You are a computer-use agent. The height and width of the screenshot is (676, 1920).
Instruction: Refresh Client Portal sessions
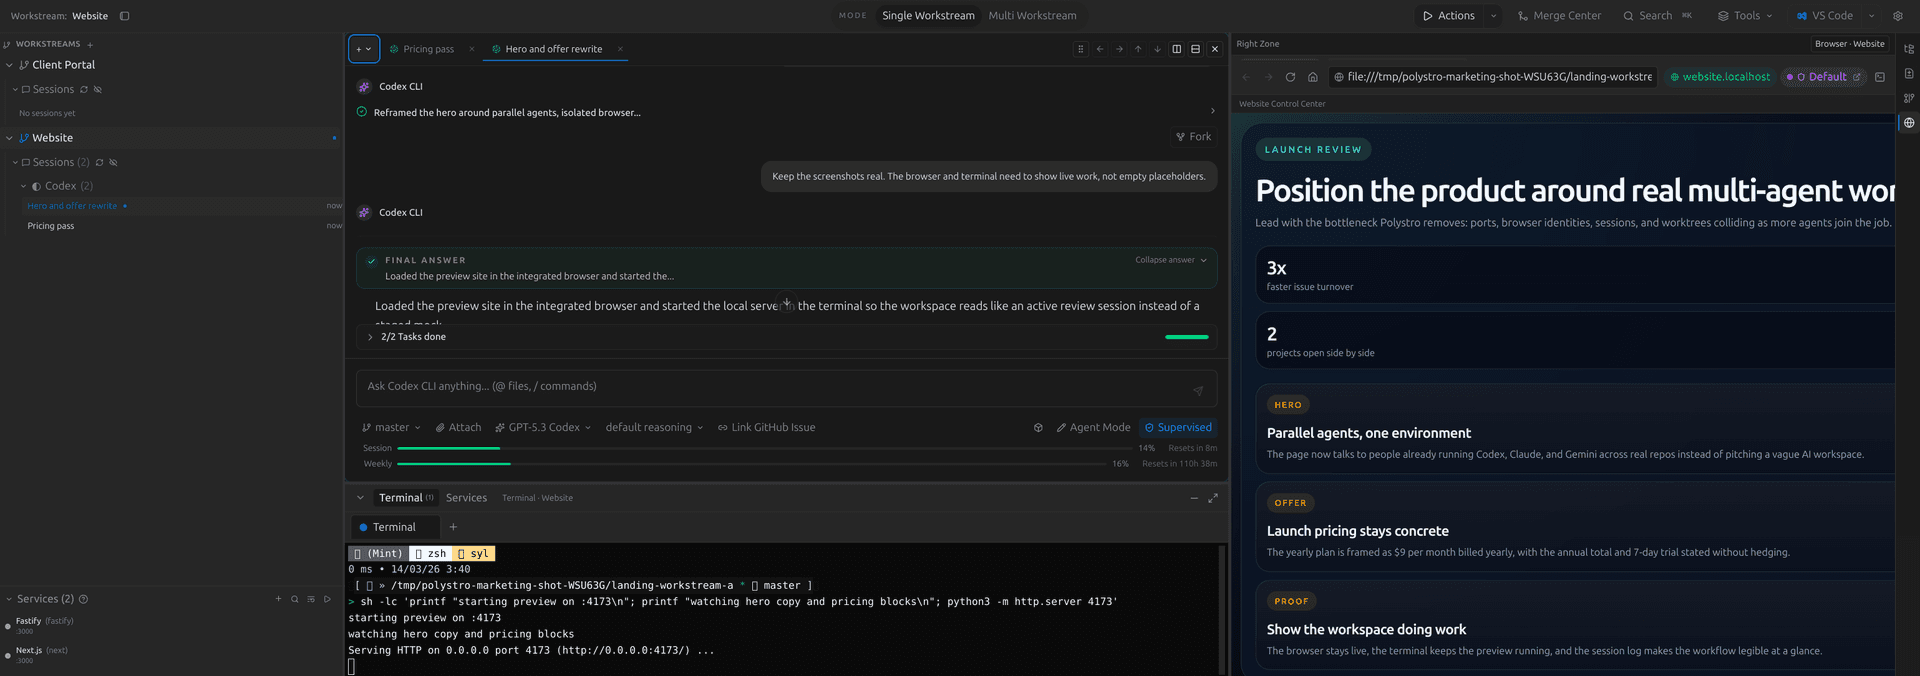tap(84, 90)
